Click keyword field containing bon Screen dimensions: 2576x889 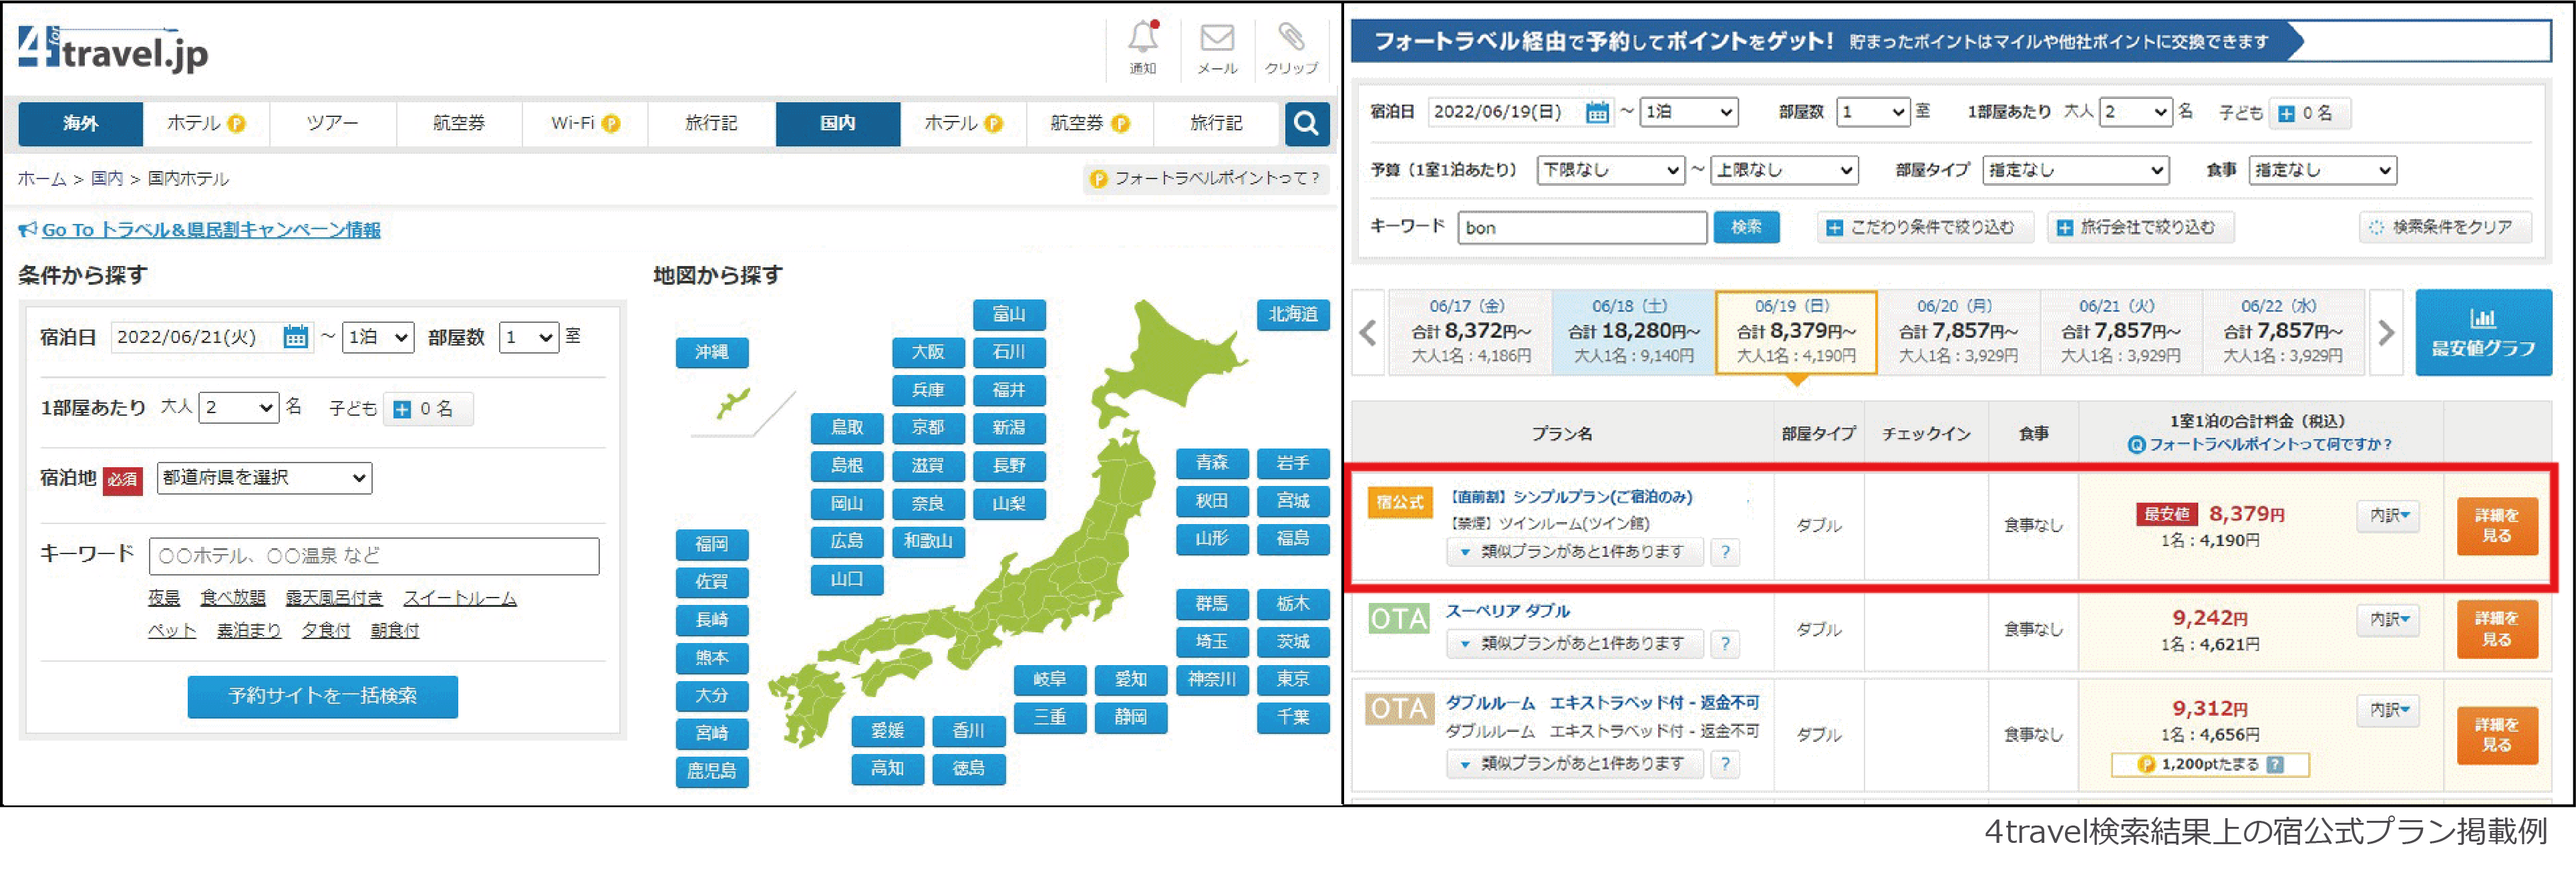click(1581, 228)
